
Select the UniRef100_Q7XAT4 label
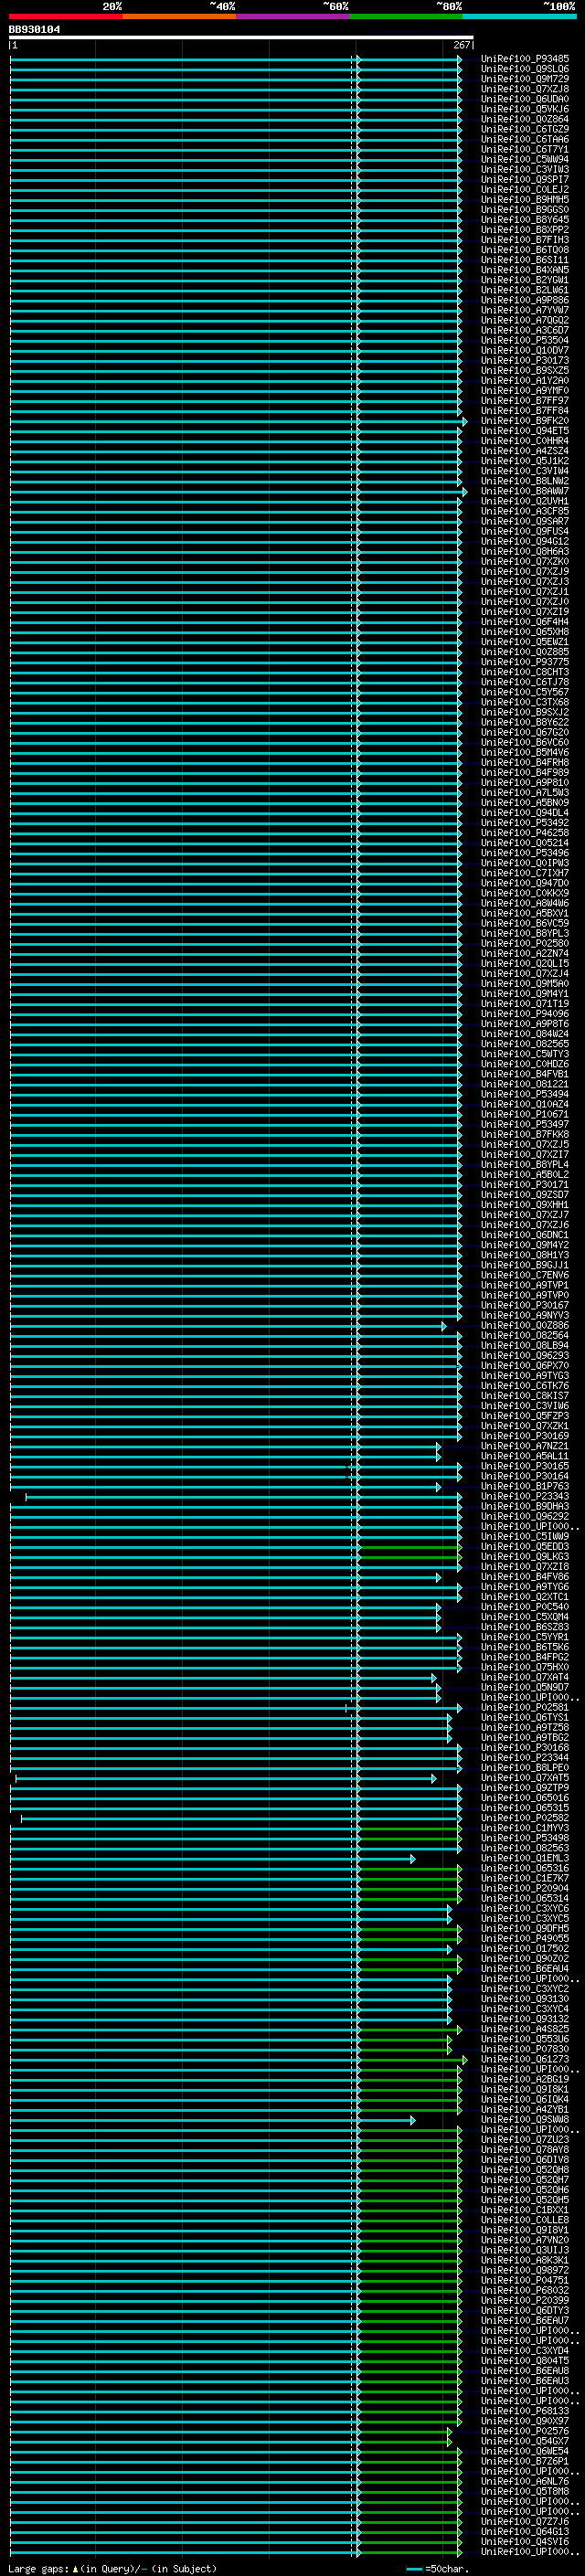(525, 1678)
